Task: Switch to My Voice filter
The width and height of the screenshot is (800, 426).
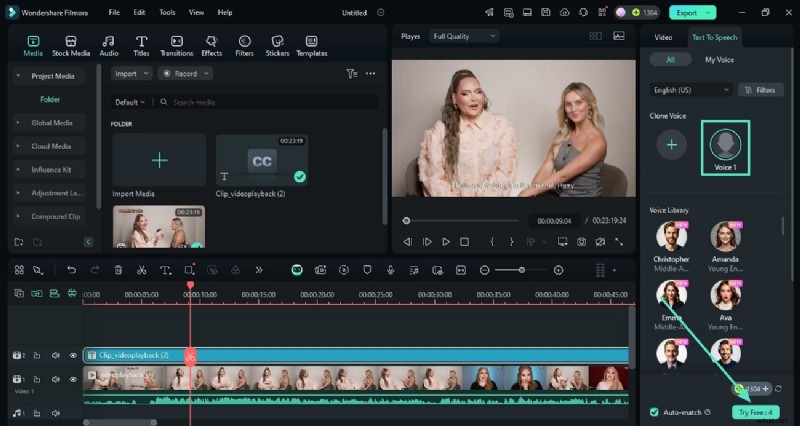Action: click(719, 60)
